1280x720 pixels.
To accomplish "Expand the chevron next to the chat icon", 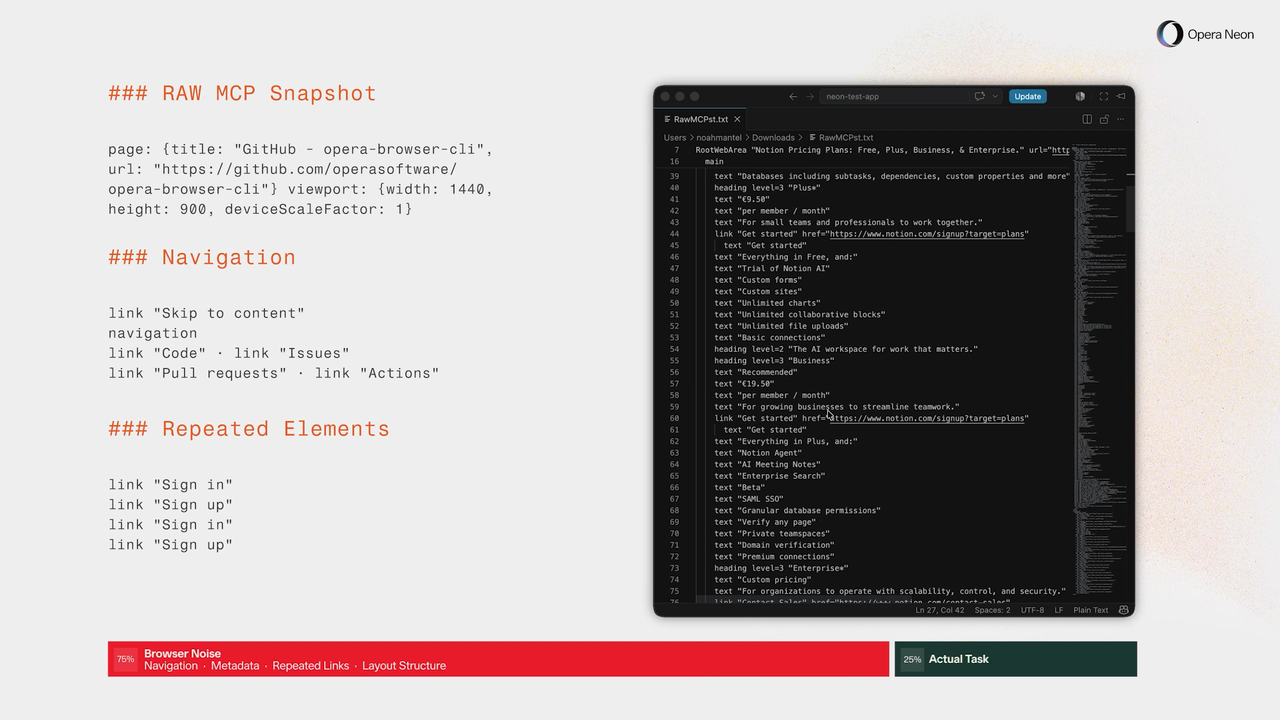I will (995, 97).
